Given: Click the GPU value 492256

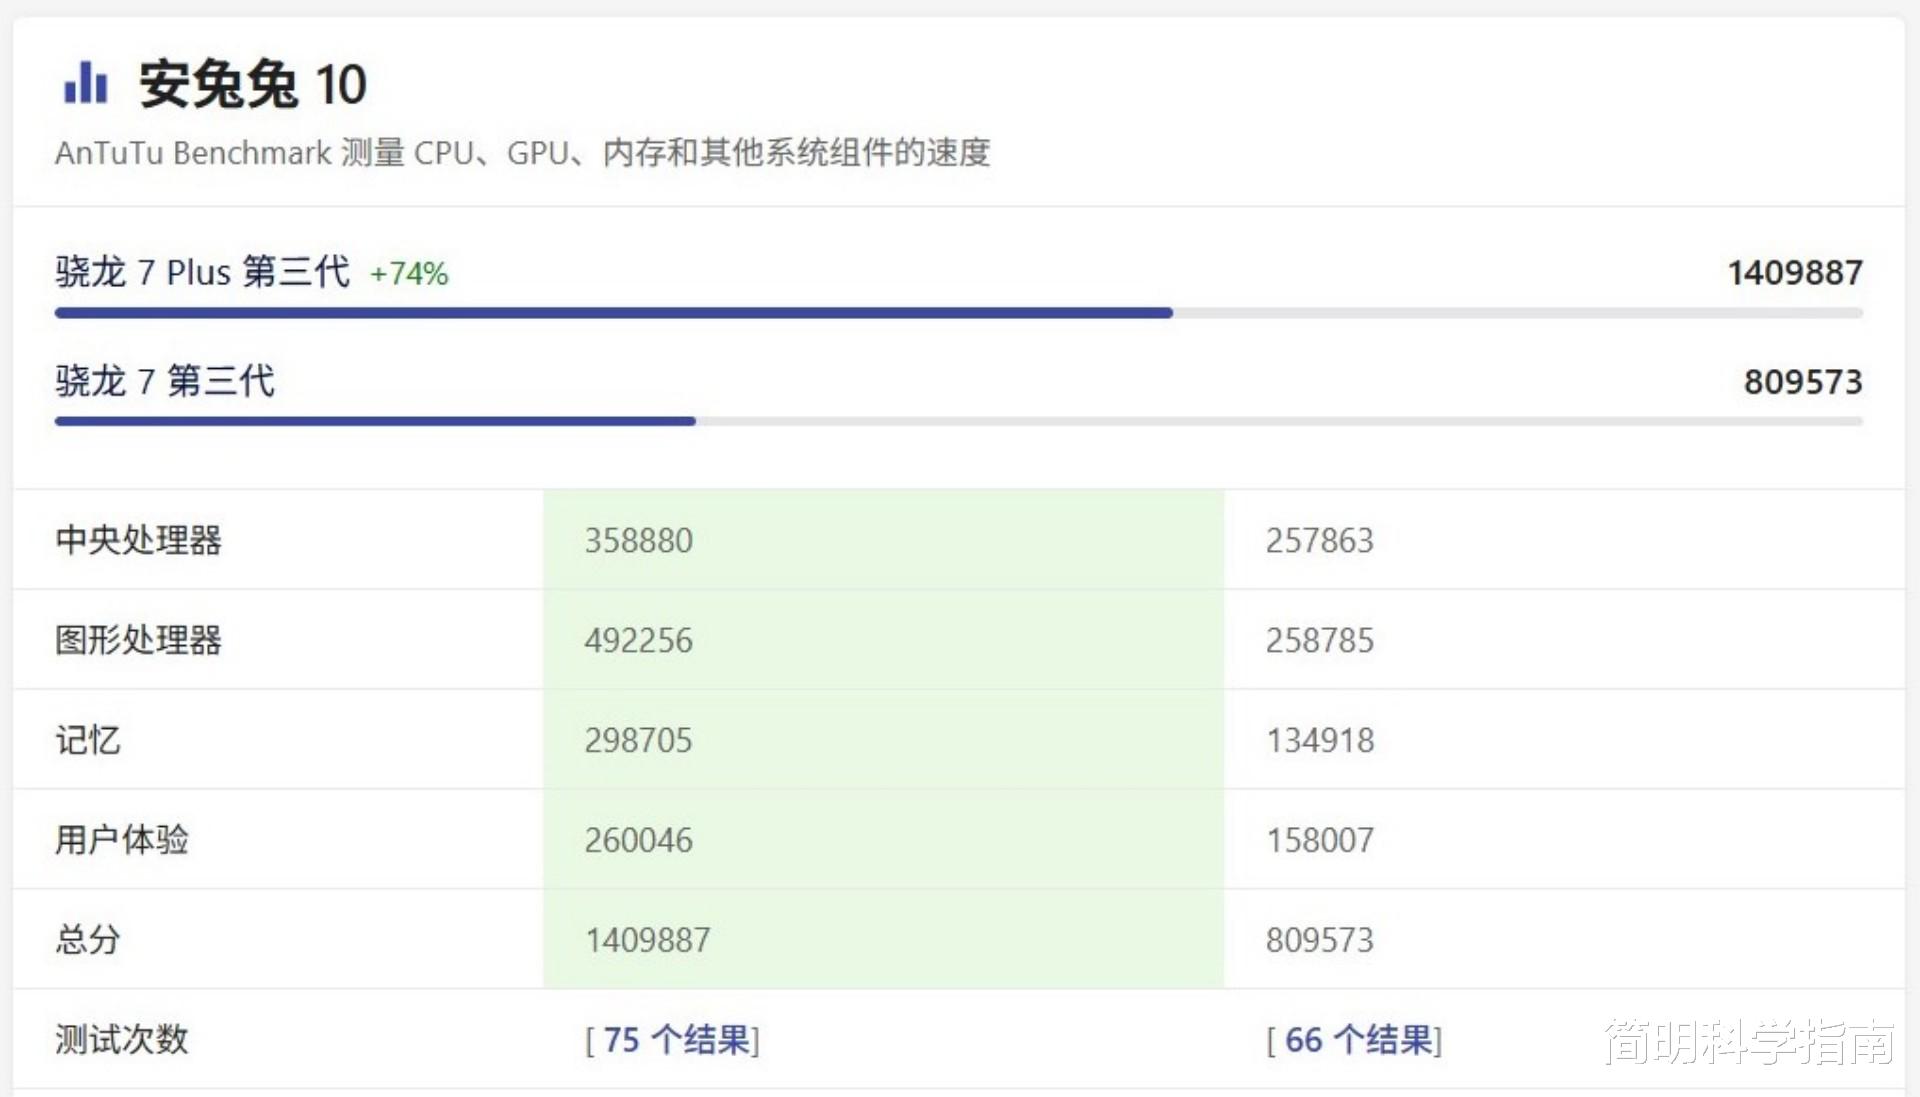Looking at the screenshot, I should [639, 641].
